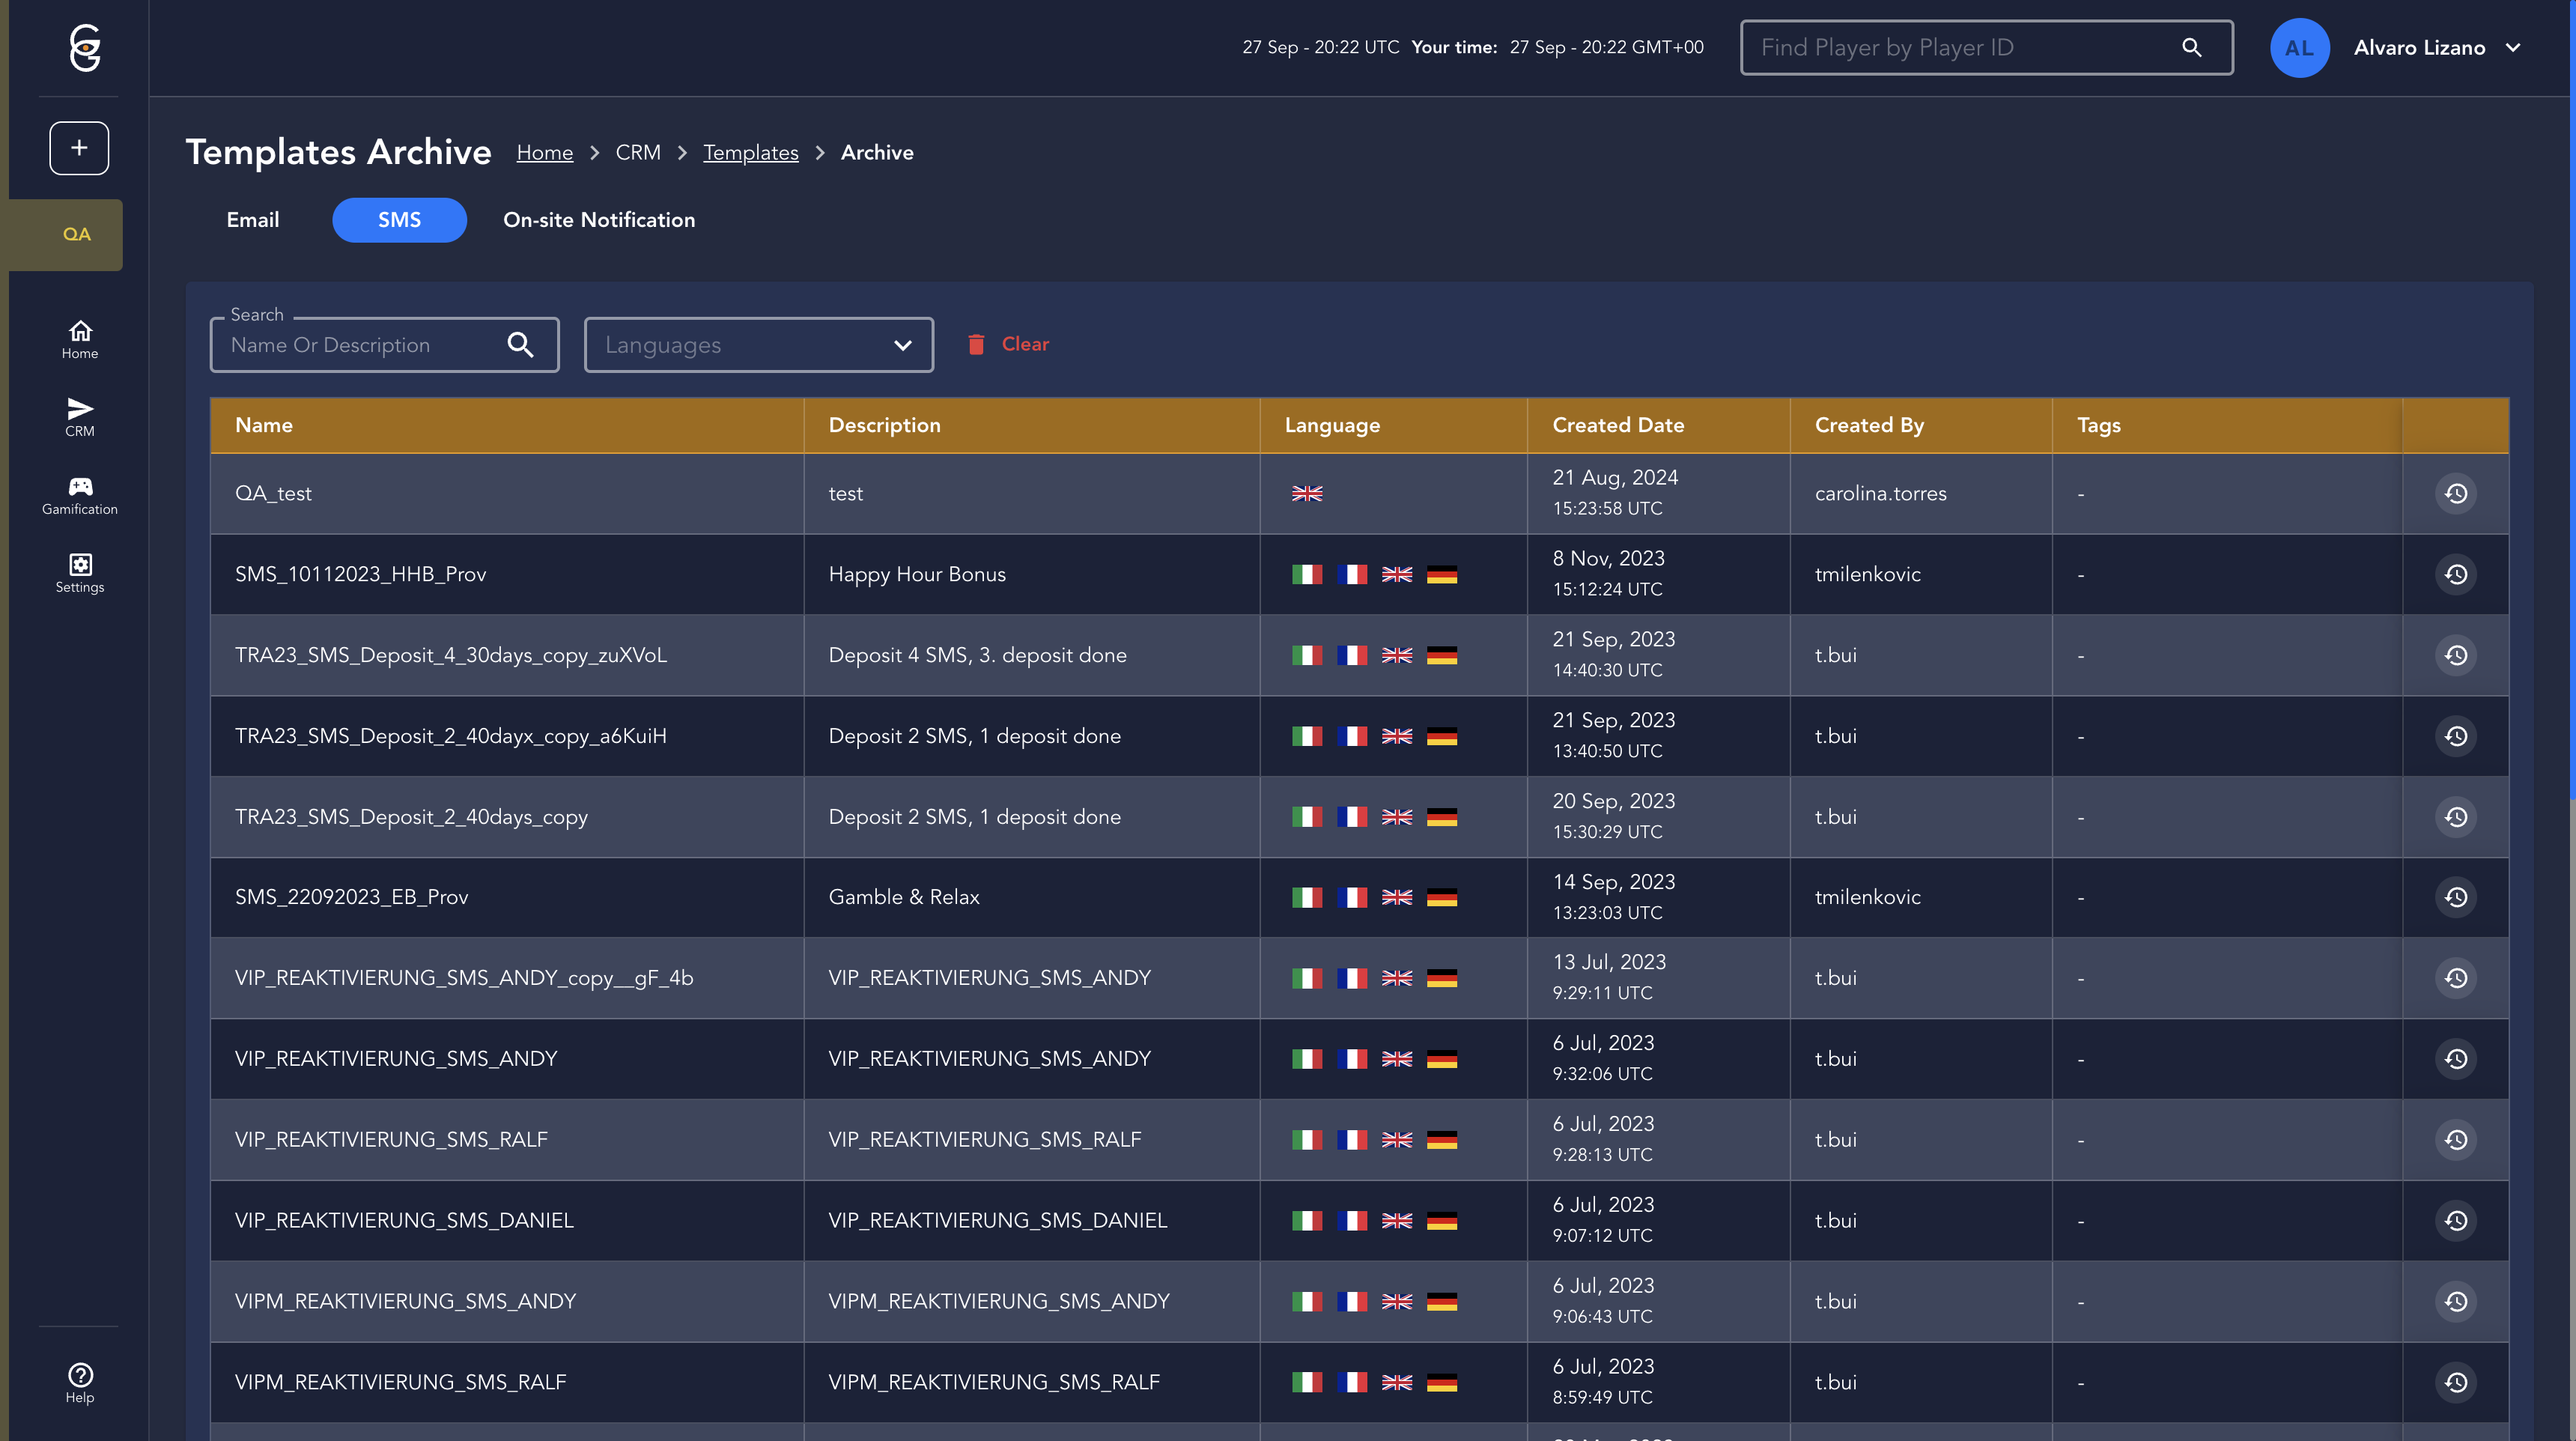
Task: Open Settings in the sidebar
Action: (79, 573)
